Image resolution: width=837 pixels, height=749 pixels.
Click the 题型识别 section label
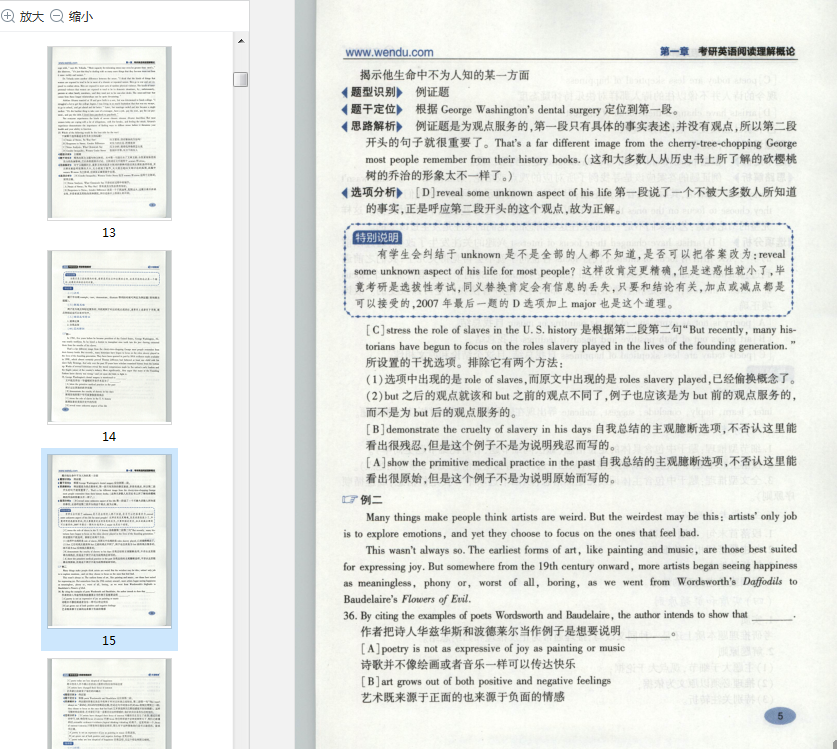pos(373,92)
